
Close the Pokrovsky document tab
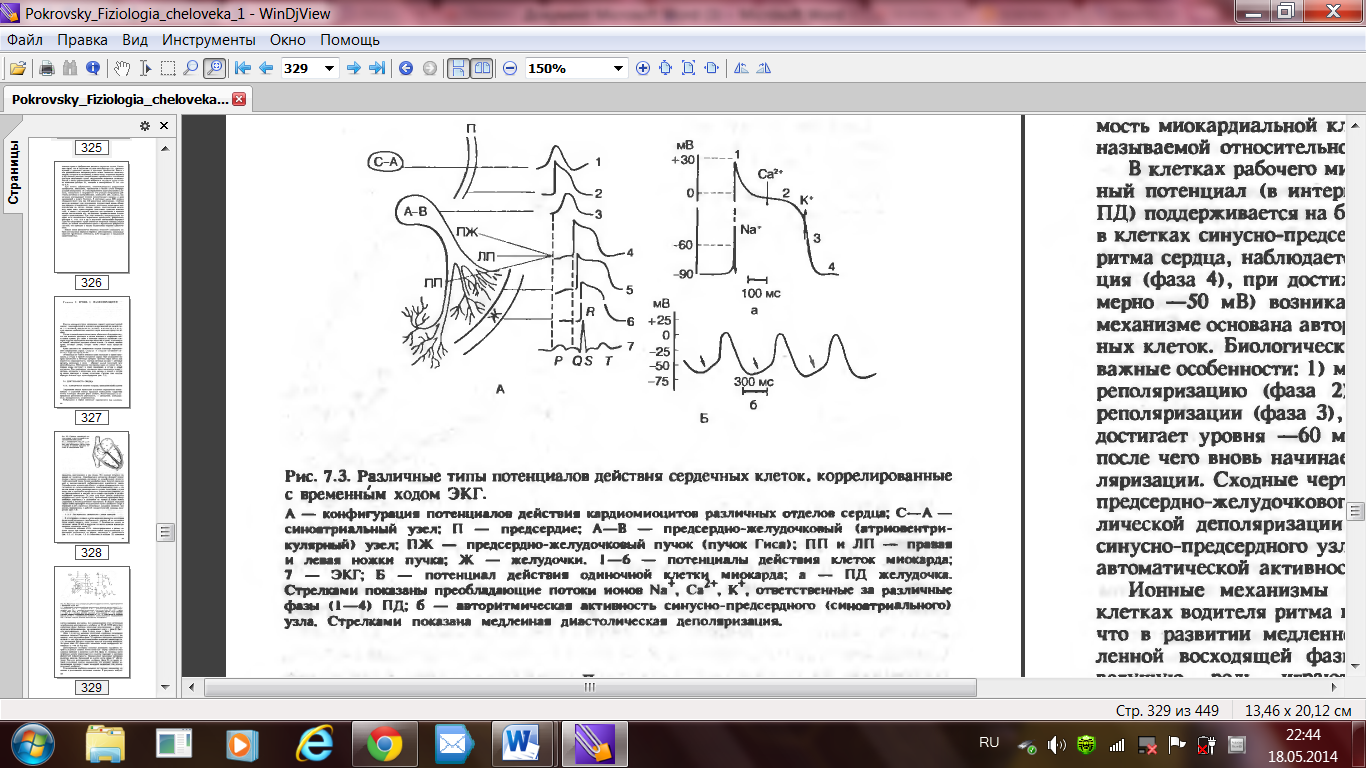click(x=239, y=100)
